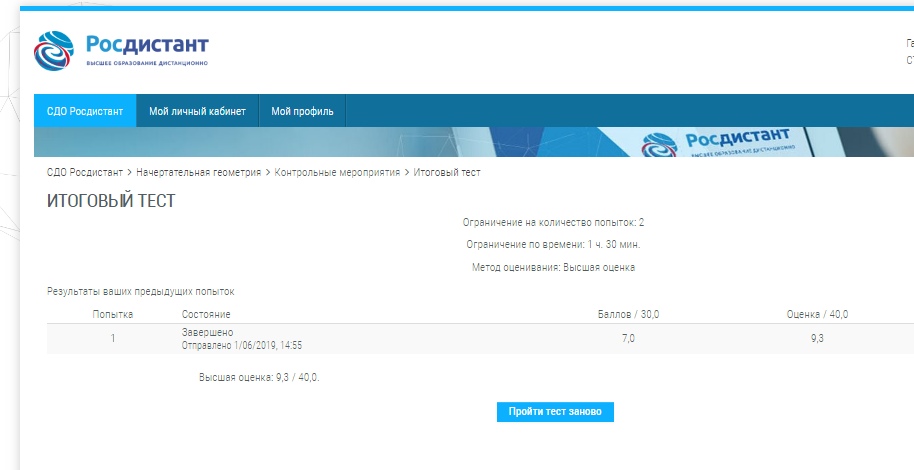Click the Состояние column header

click(206, 314)
